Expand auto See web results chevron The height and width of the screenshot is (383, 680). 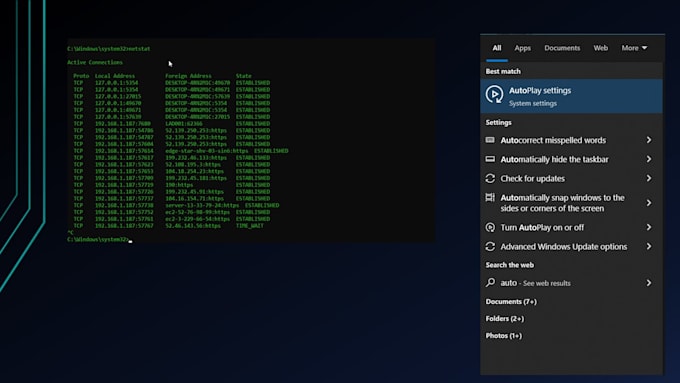tap(649, 283)
